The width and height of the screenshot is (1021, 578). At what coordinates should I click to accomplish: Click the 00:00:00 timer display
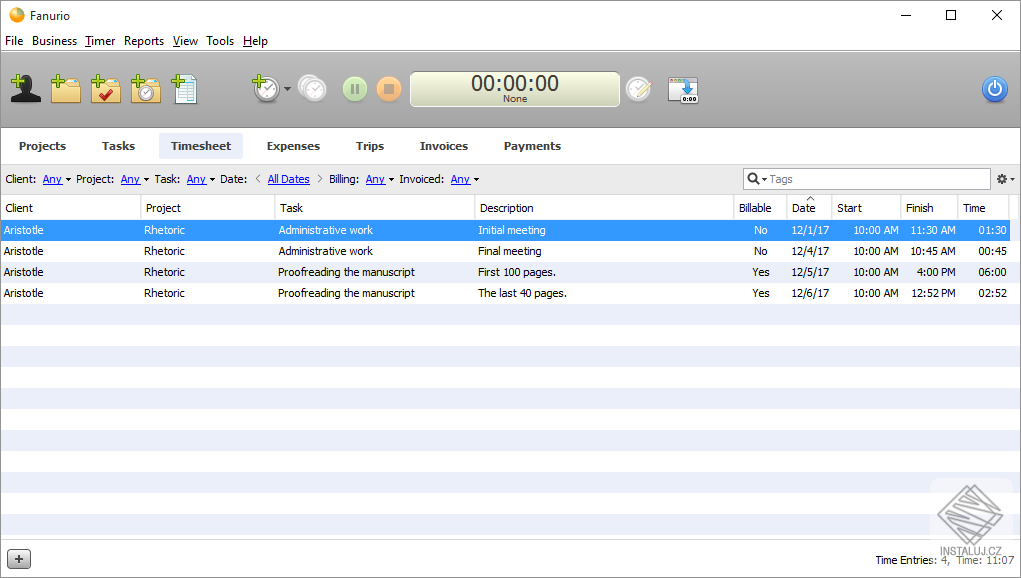tap(514, 89)
